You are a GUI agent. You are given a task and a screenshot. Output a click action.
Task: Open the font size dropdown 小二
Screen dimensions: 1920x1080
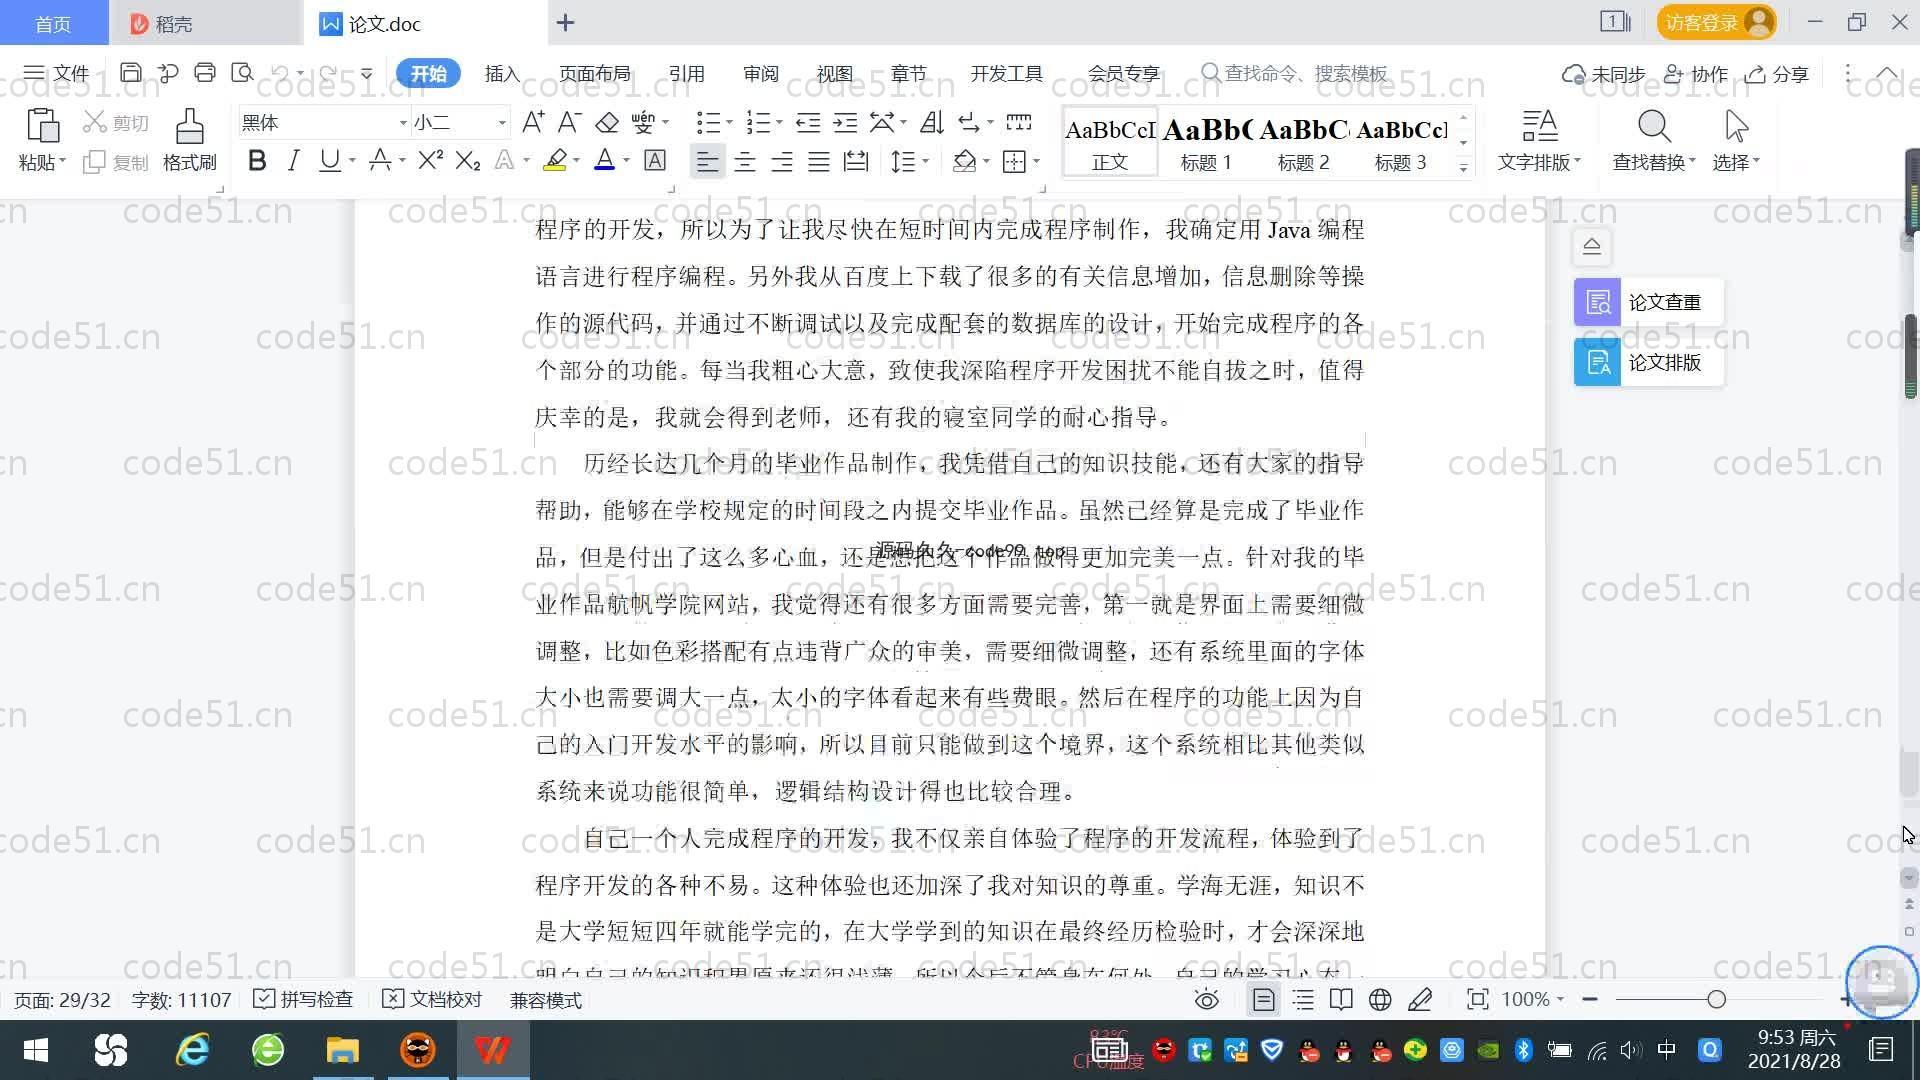[x=502, y=123]
